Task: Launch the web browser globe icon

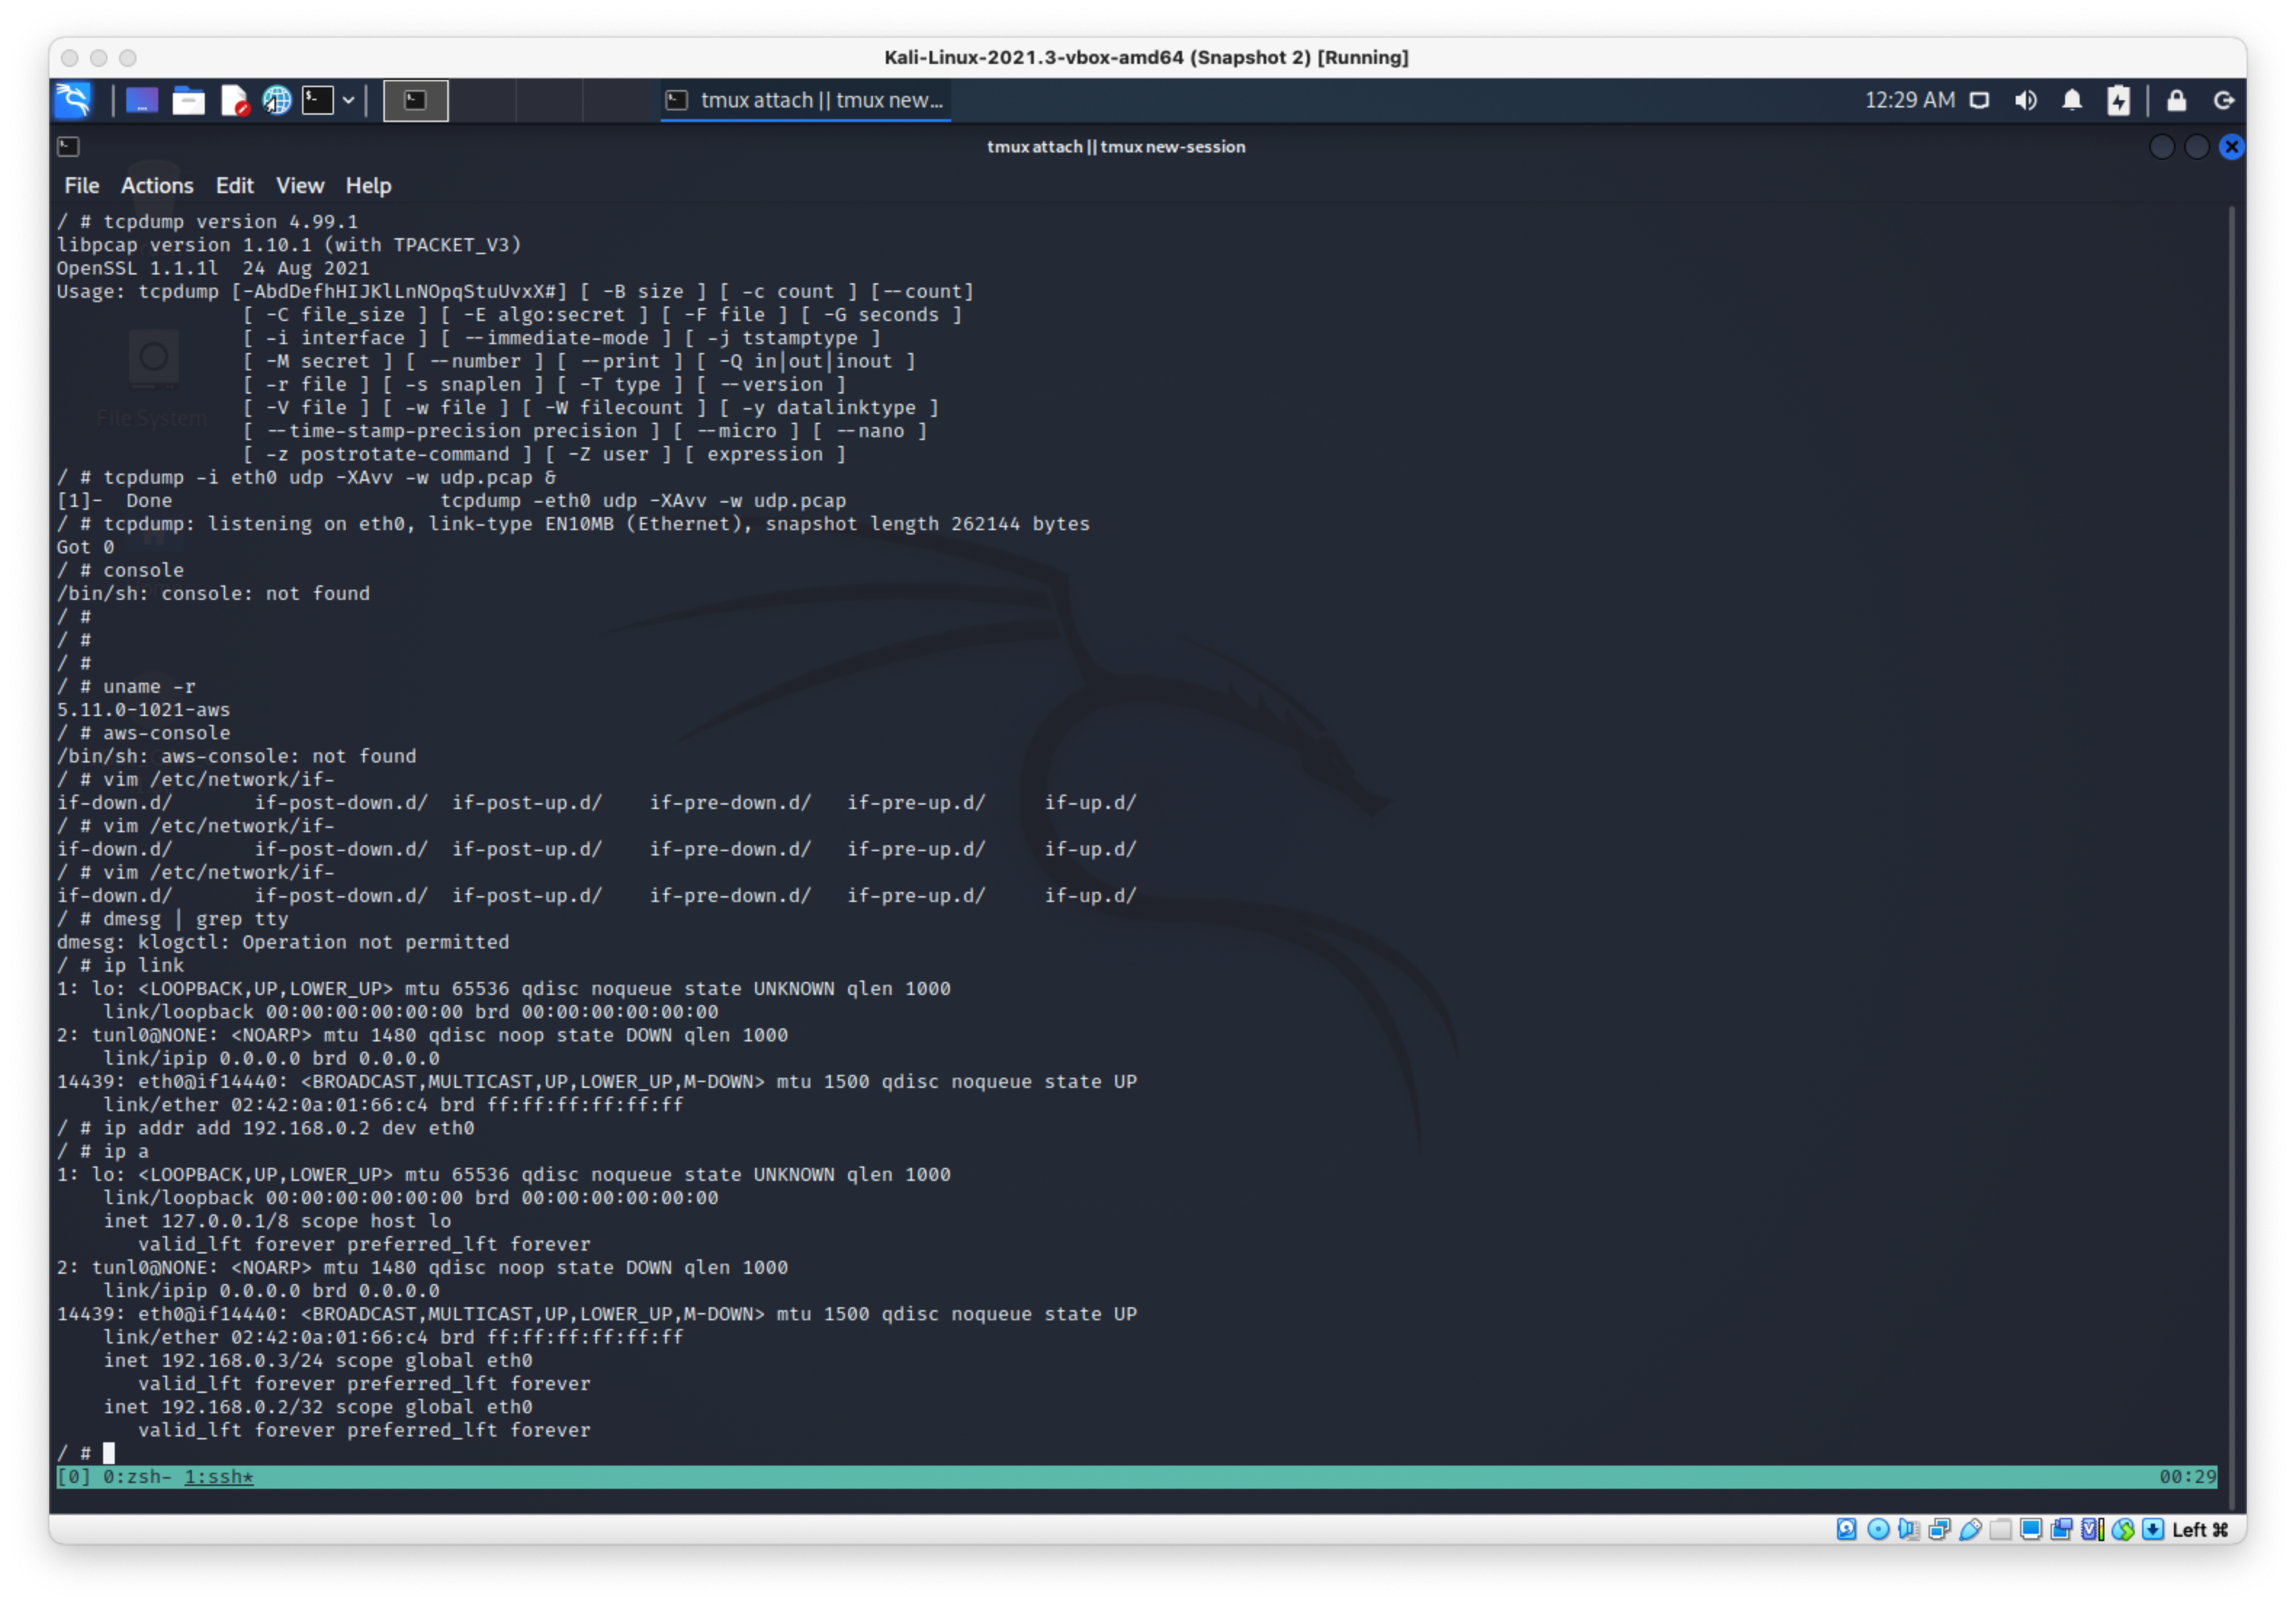Action: (277, 100)
